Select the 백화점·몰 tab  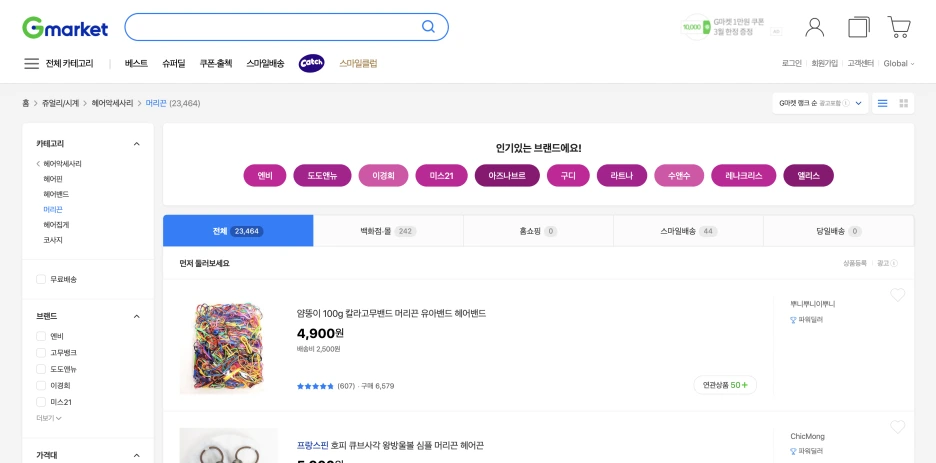(389, 231)
